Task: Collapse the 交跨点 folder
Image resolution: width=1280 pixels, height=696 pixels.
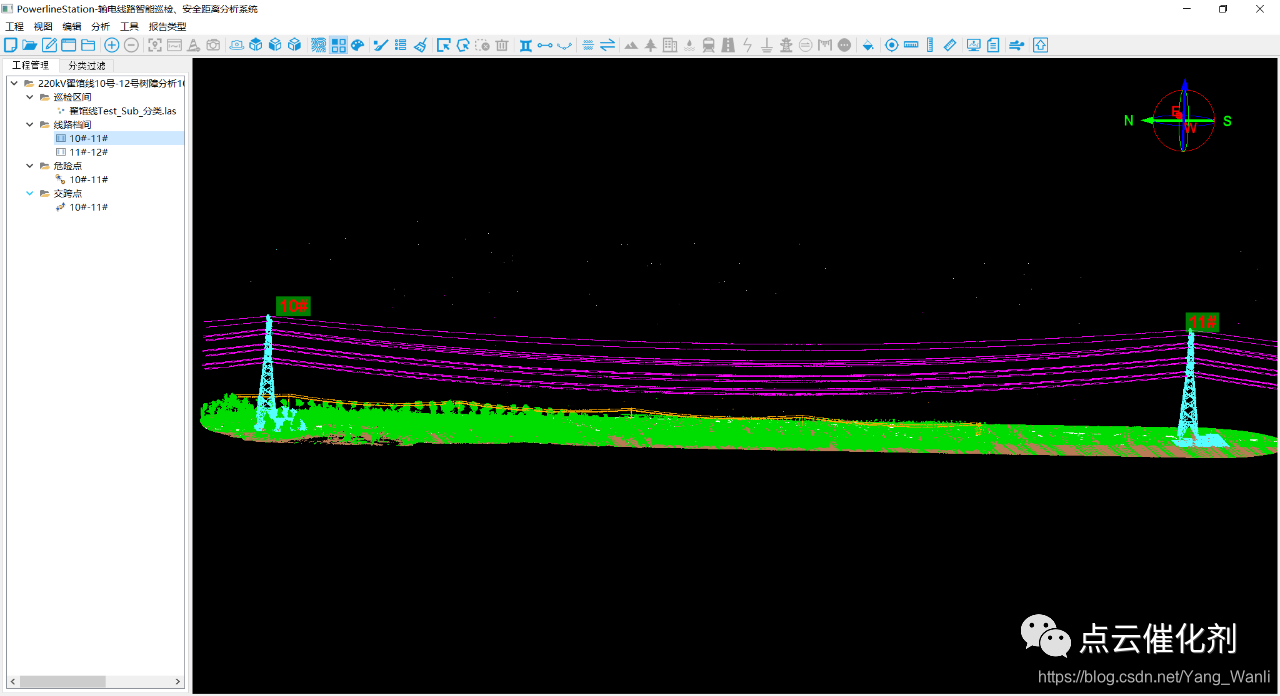Action: [30, 193]
